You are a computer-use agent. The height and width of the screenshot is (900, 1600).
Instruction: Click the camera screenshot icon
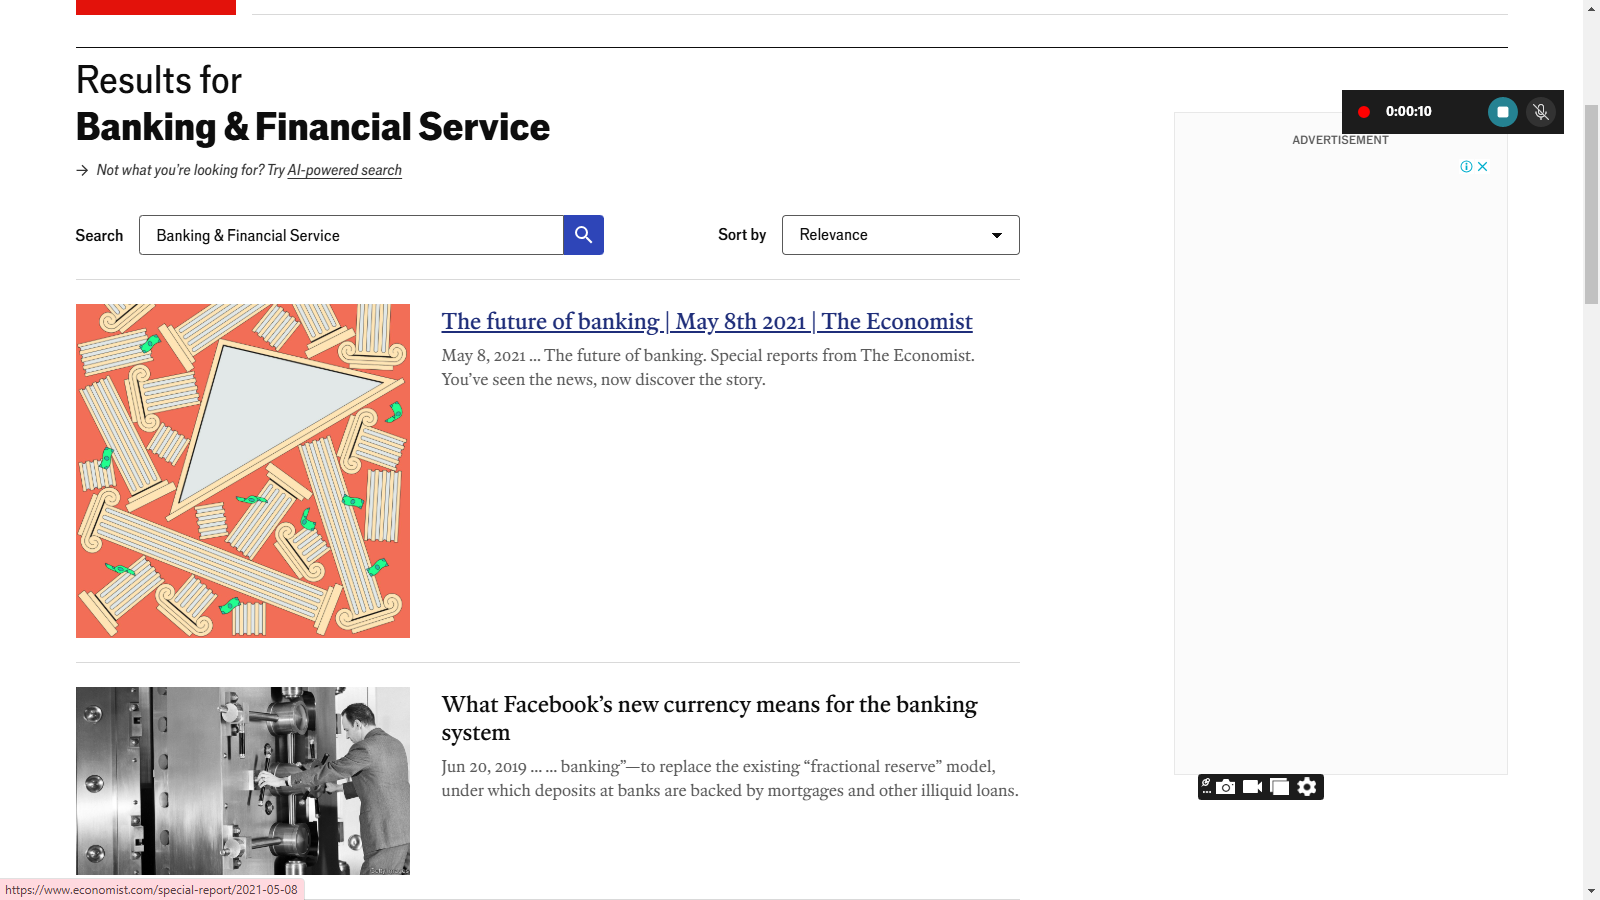point(1226,787)
